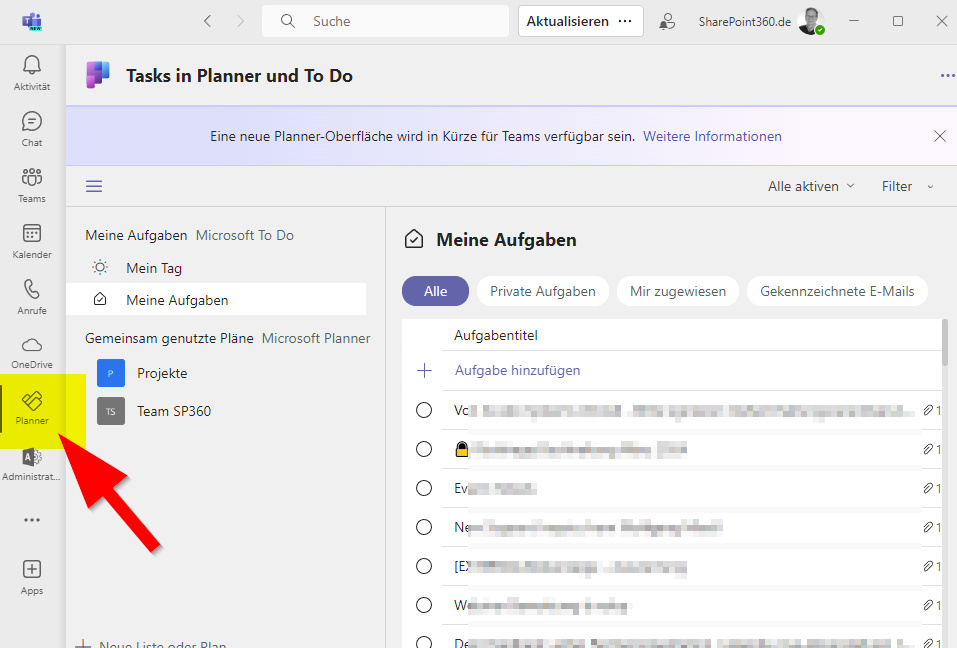Open OneDrive cloud icon
Viewport: 957px width, 648px height.
(32, 346)
